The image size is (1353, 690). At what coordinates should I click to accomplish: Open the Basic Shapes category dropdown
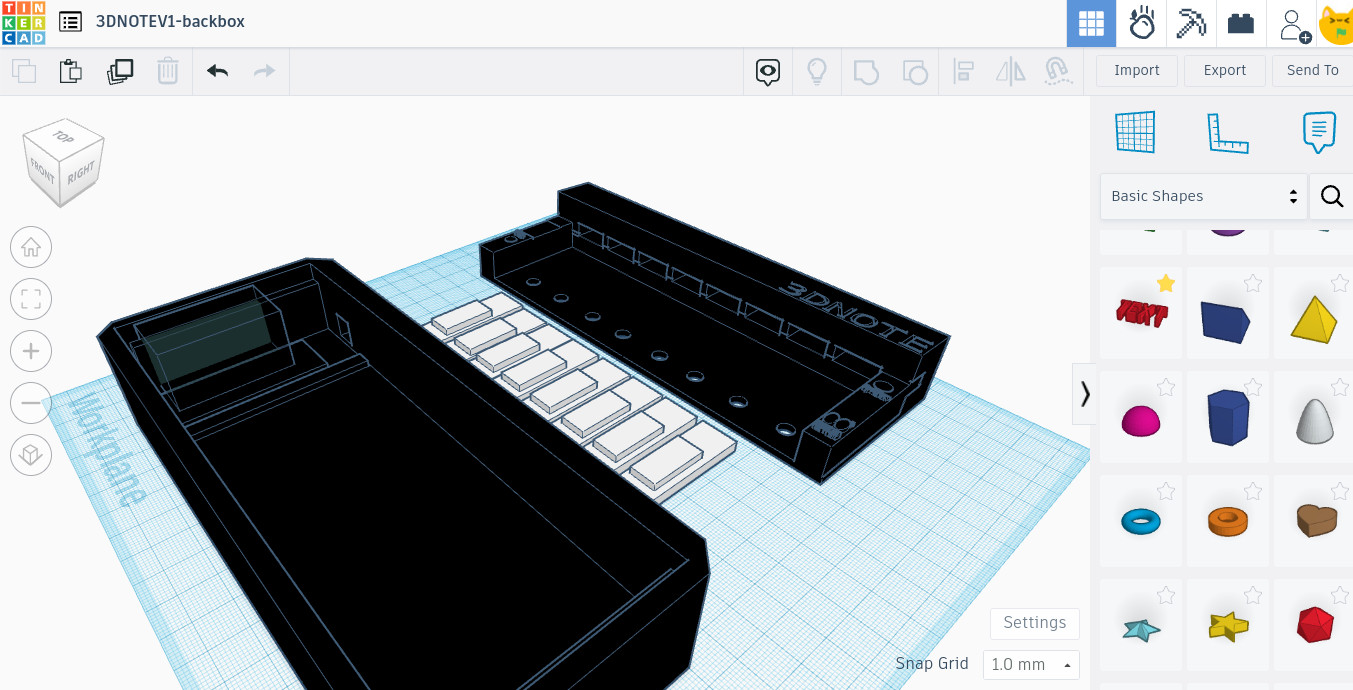click(x=1203, y=196)
